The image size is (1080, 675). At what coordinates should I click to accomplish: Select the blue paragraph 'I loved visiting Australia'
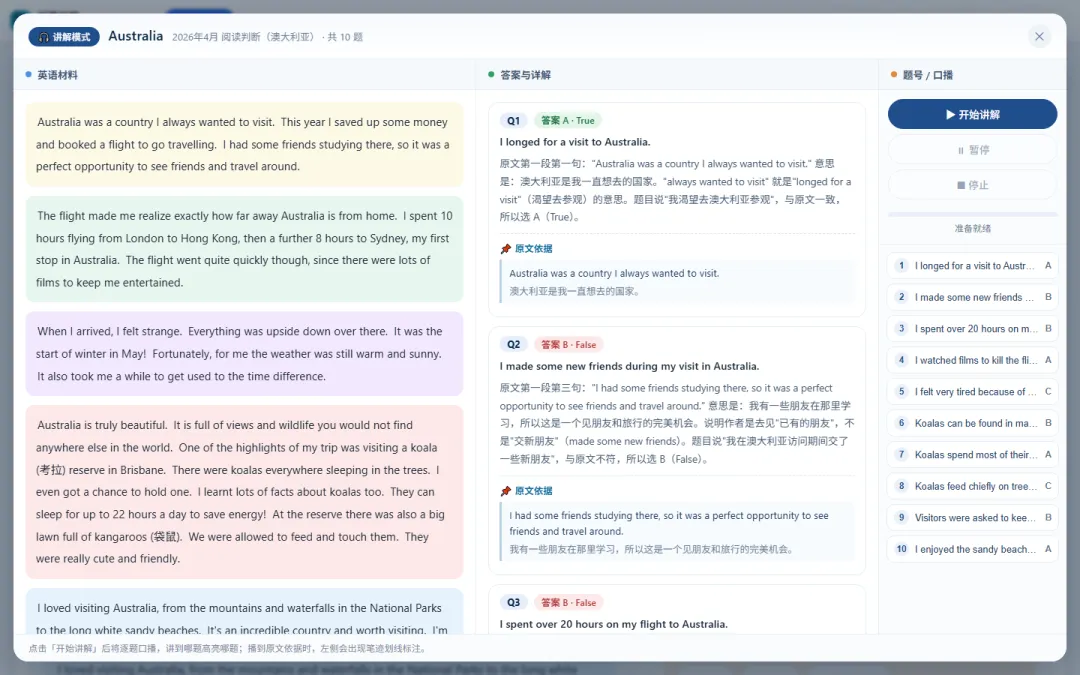(x=245, y=612)
